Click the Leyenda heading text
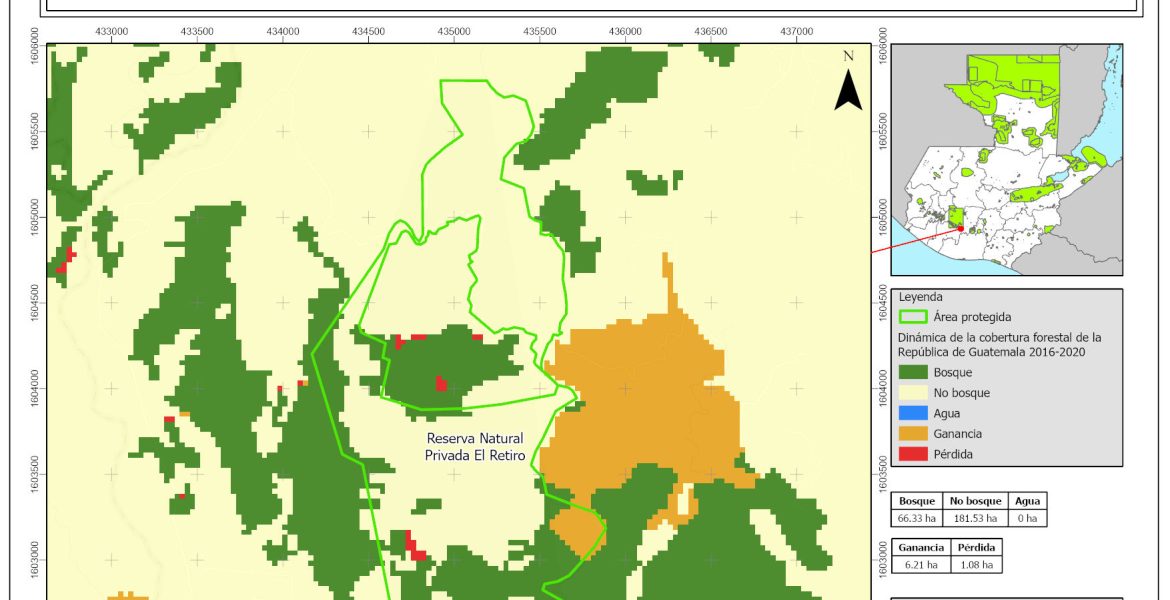 [922, 297]
